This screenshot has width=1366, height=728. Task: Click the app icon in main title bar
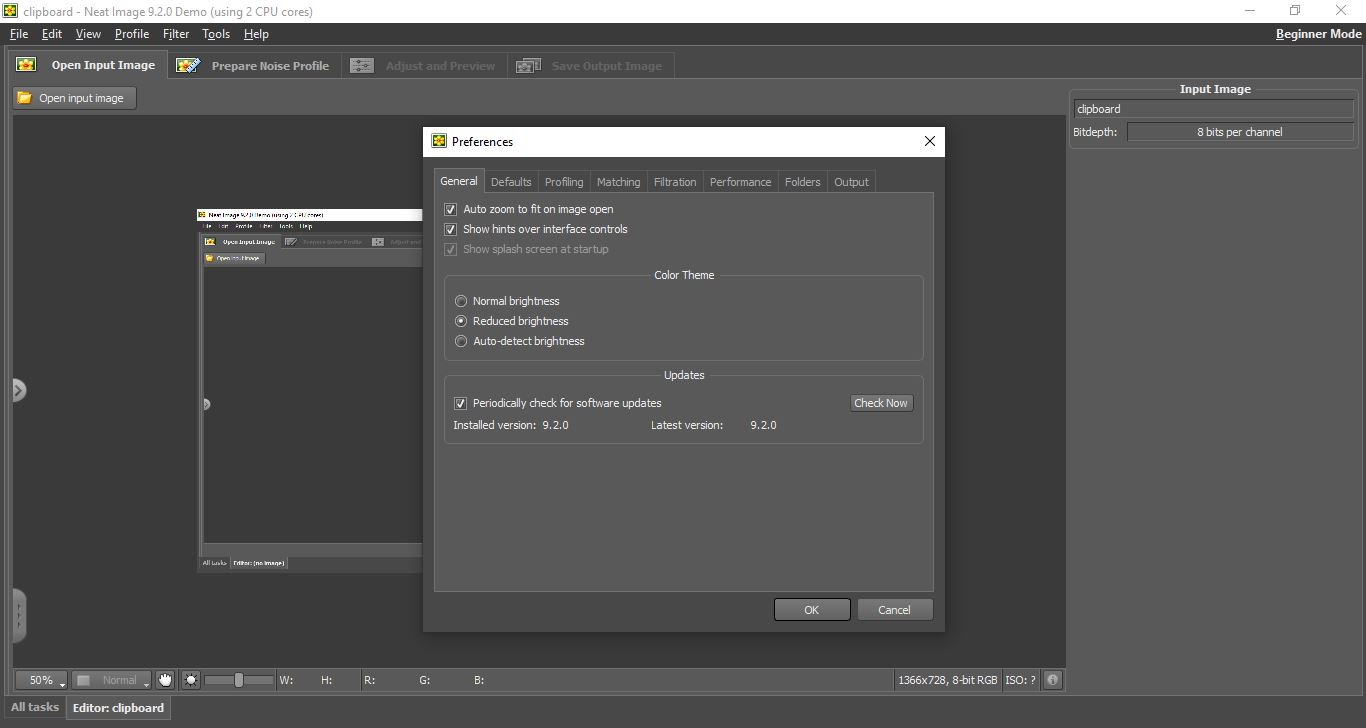[x=11, y=11]
